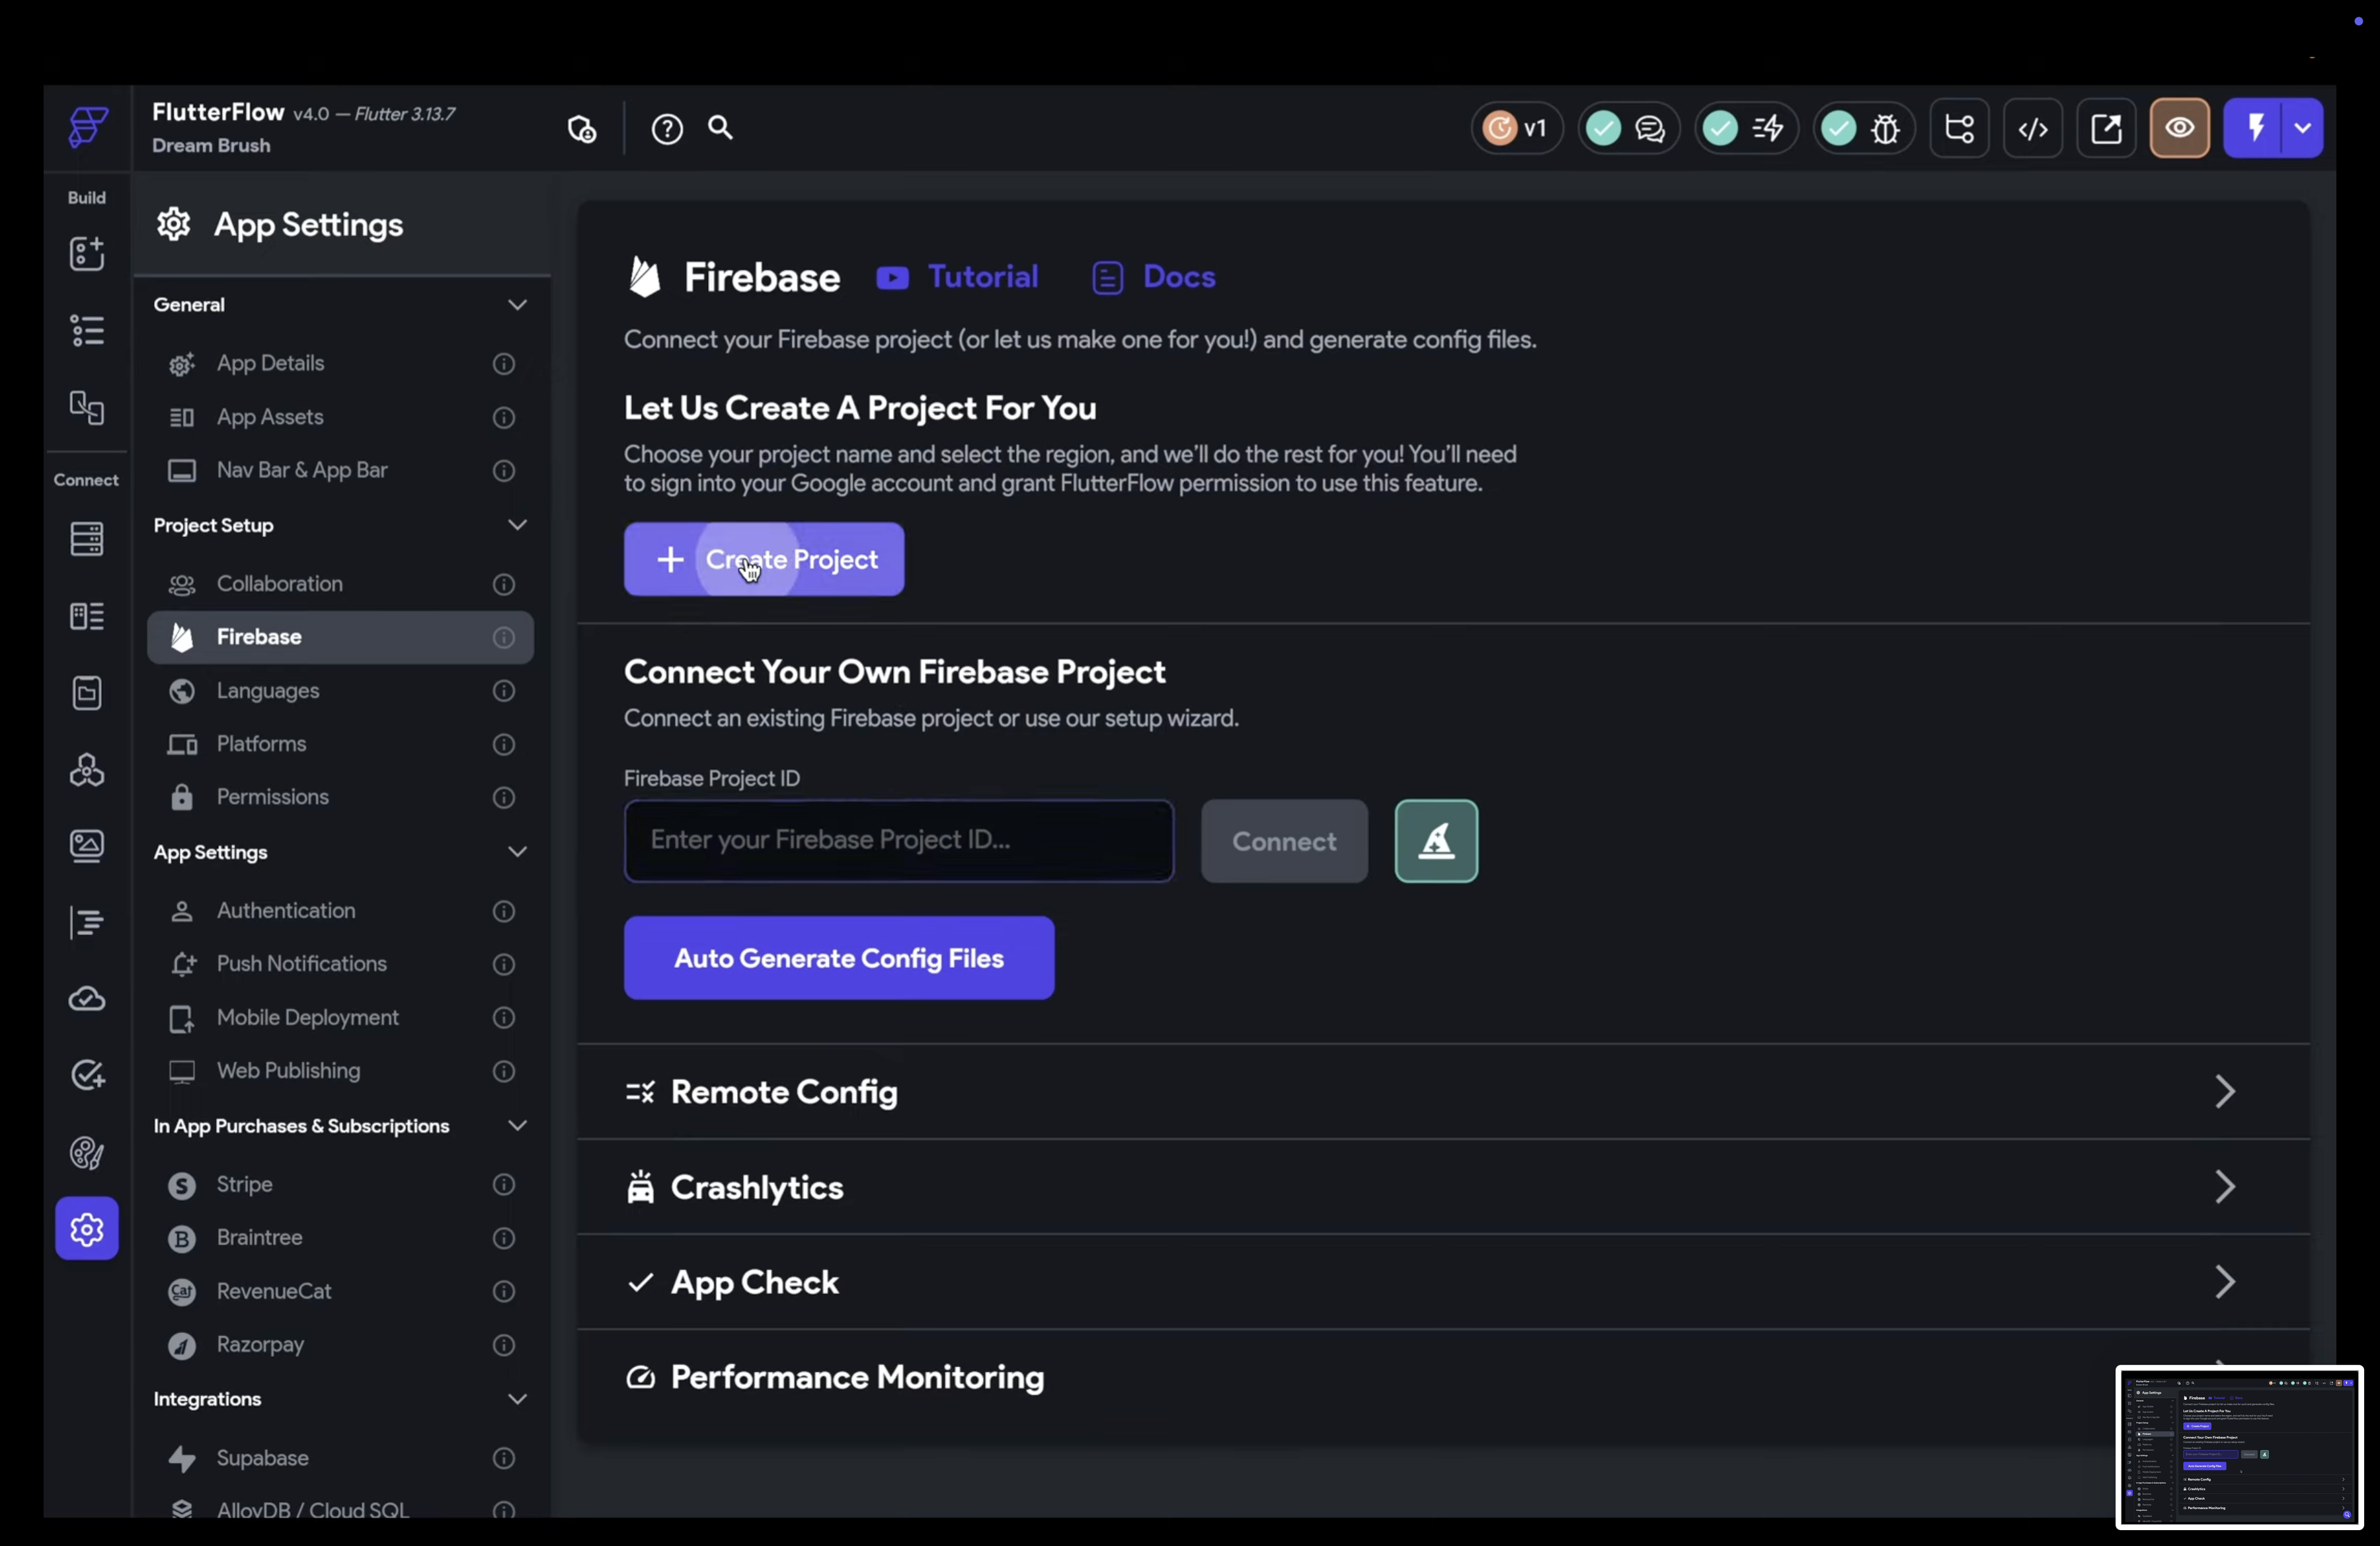Open Mobile Deployment settings
2380x1546 pixels.
click(340, 1018)
